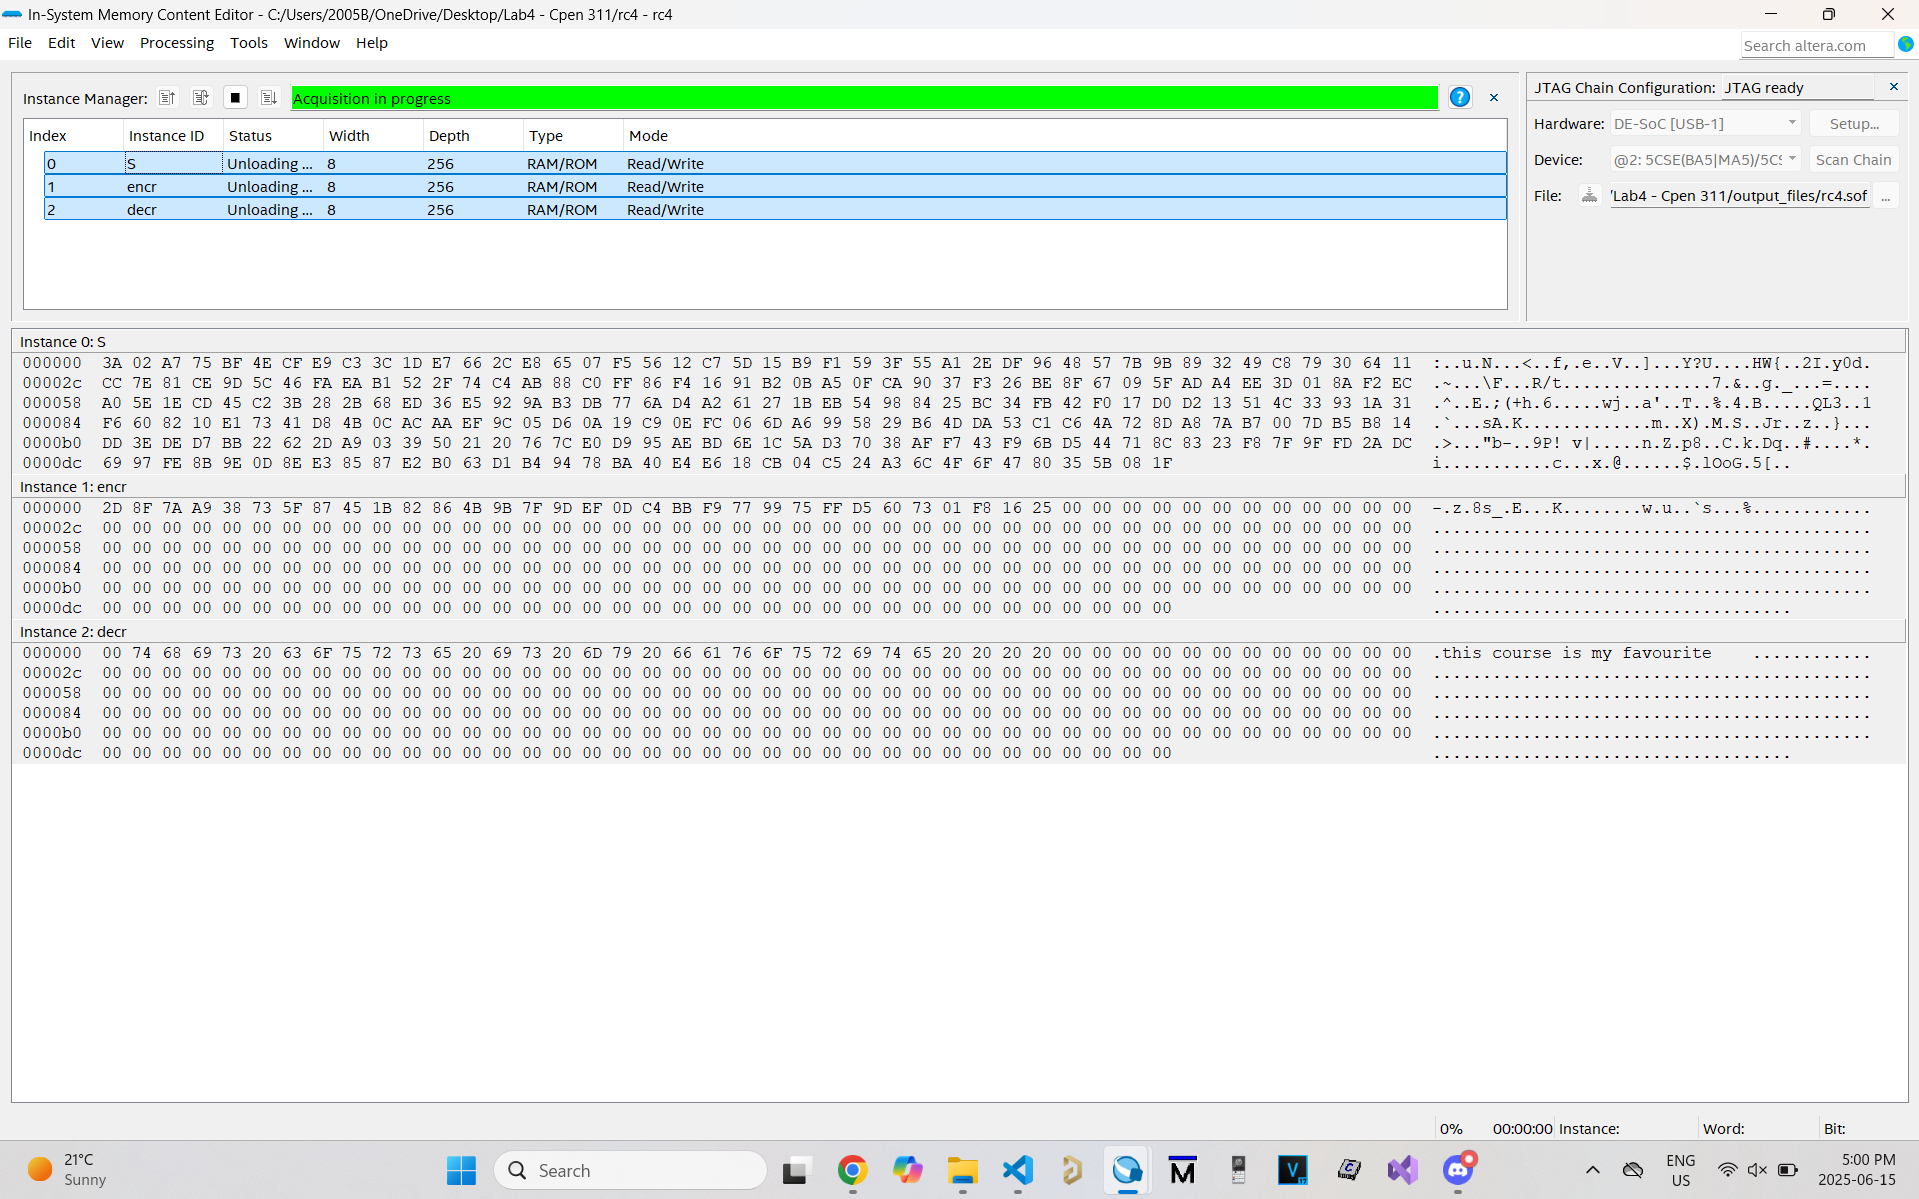This screenshot has height=1199, width=1919.
Task: Click the continuously read data icon
Action: [x=200, y=97]
